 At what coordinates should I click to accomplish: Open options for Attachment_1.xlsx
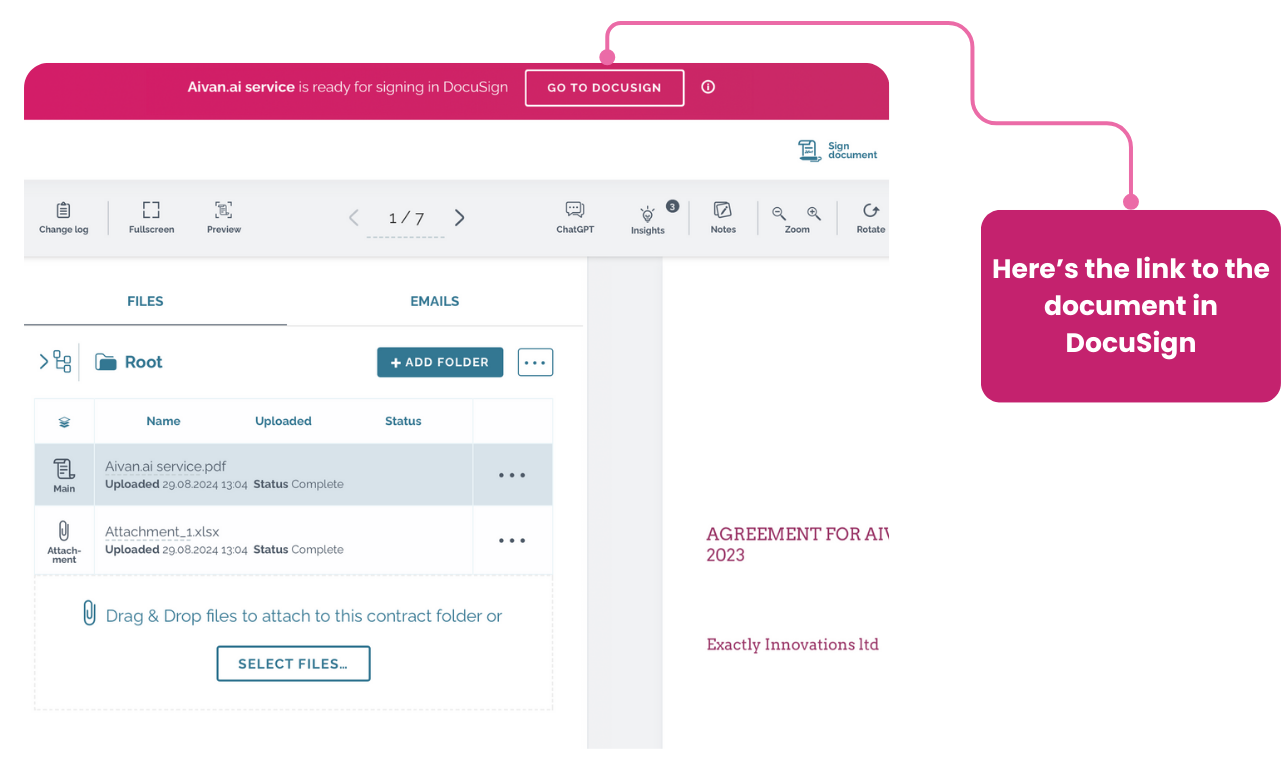tap(512, 541)
